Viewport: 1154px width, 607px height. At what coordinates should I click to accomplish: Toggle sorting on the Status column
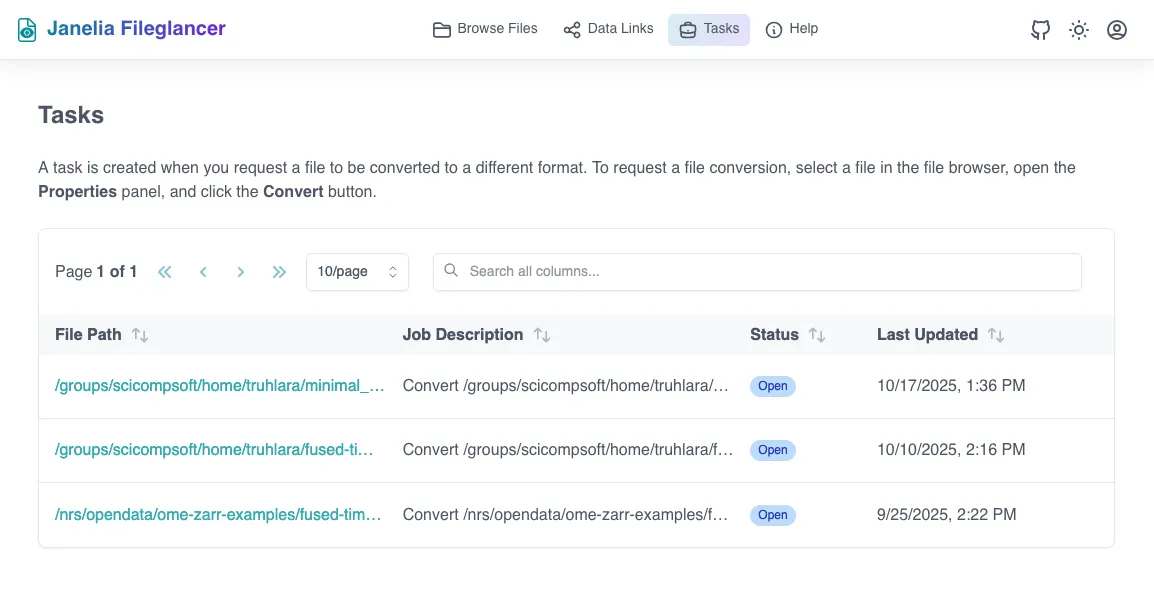tap(818, 334)
